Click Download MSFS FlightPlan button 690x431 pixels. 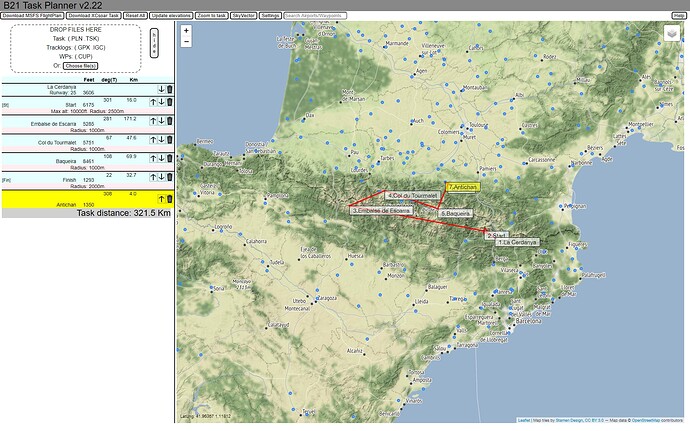coord(32,15)
